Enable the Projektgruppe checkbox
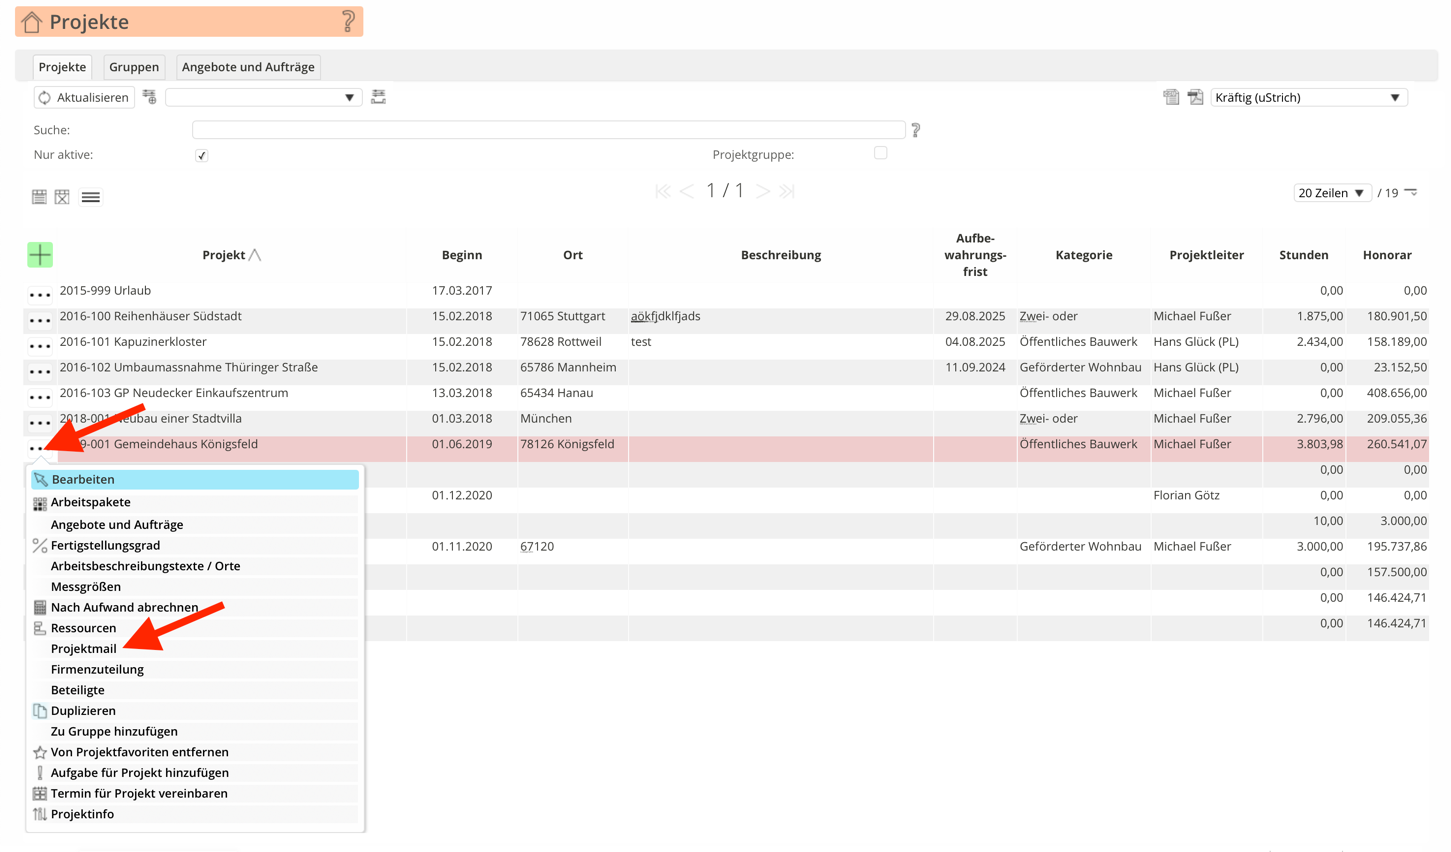Viewport: 1451px width, 852px height. (880, 154)
